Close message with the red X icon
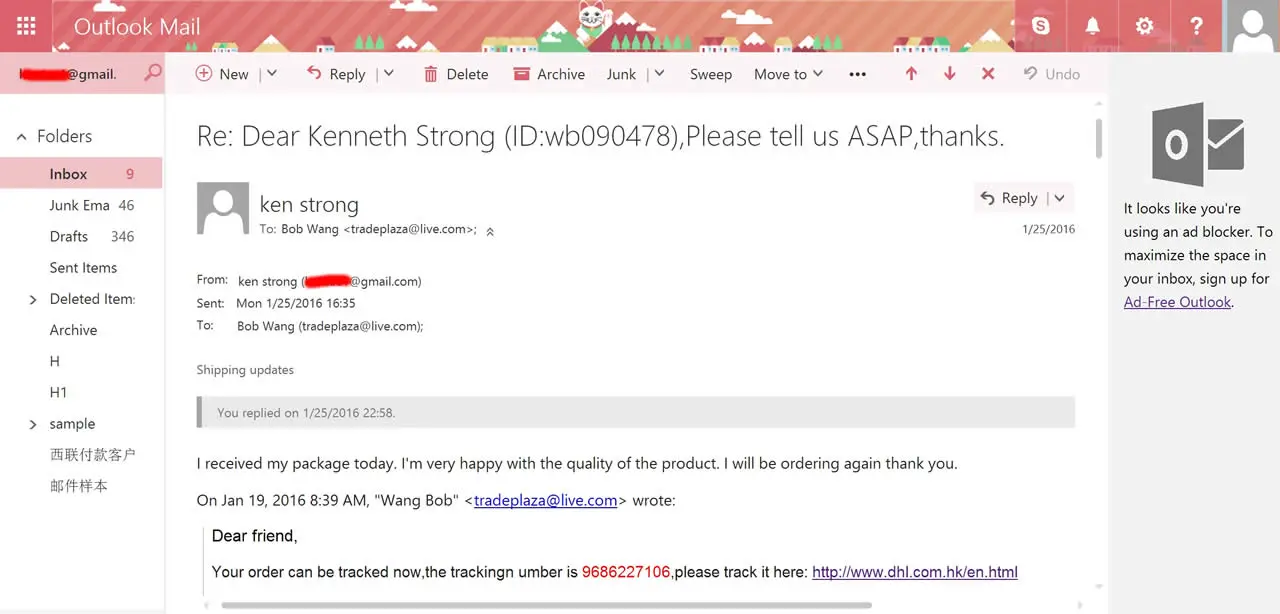 [x=988, y=74]
